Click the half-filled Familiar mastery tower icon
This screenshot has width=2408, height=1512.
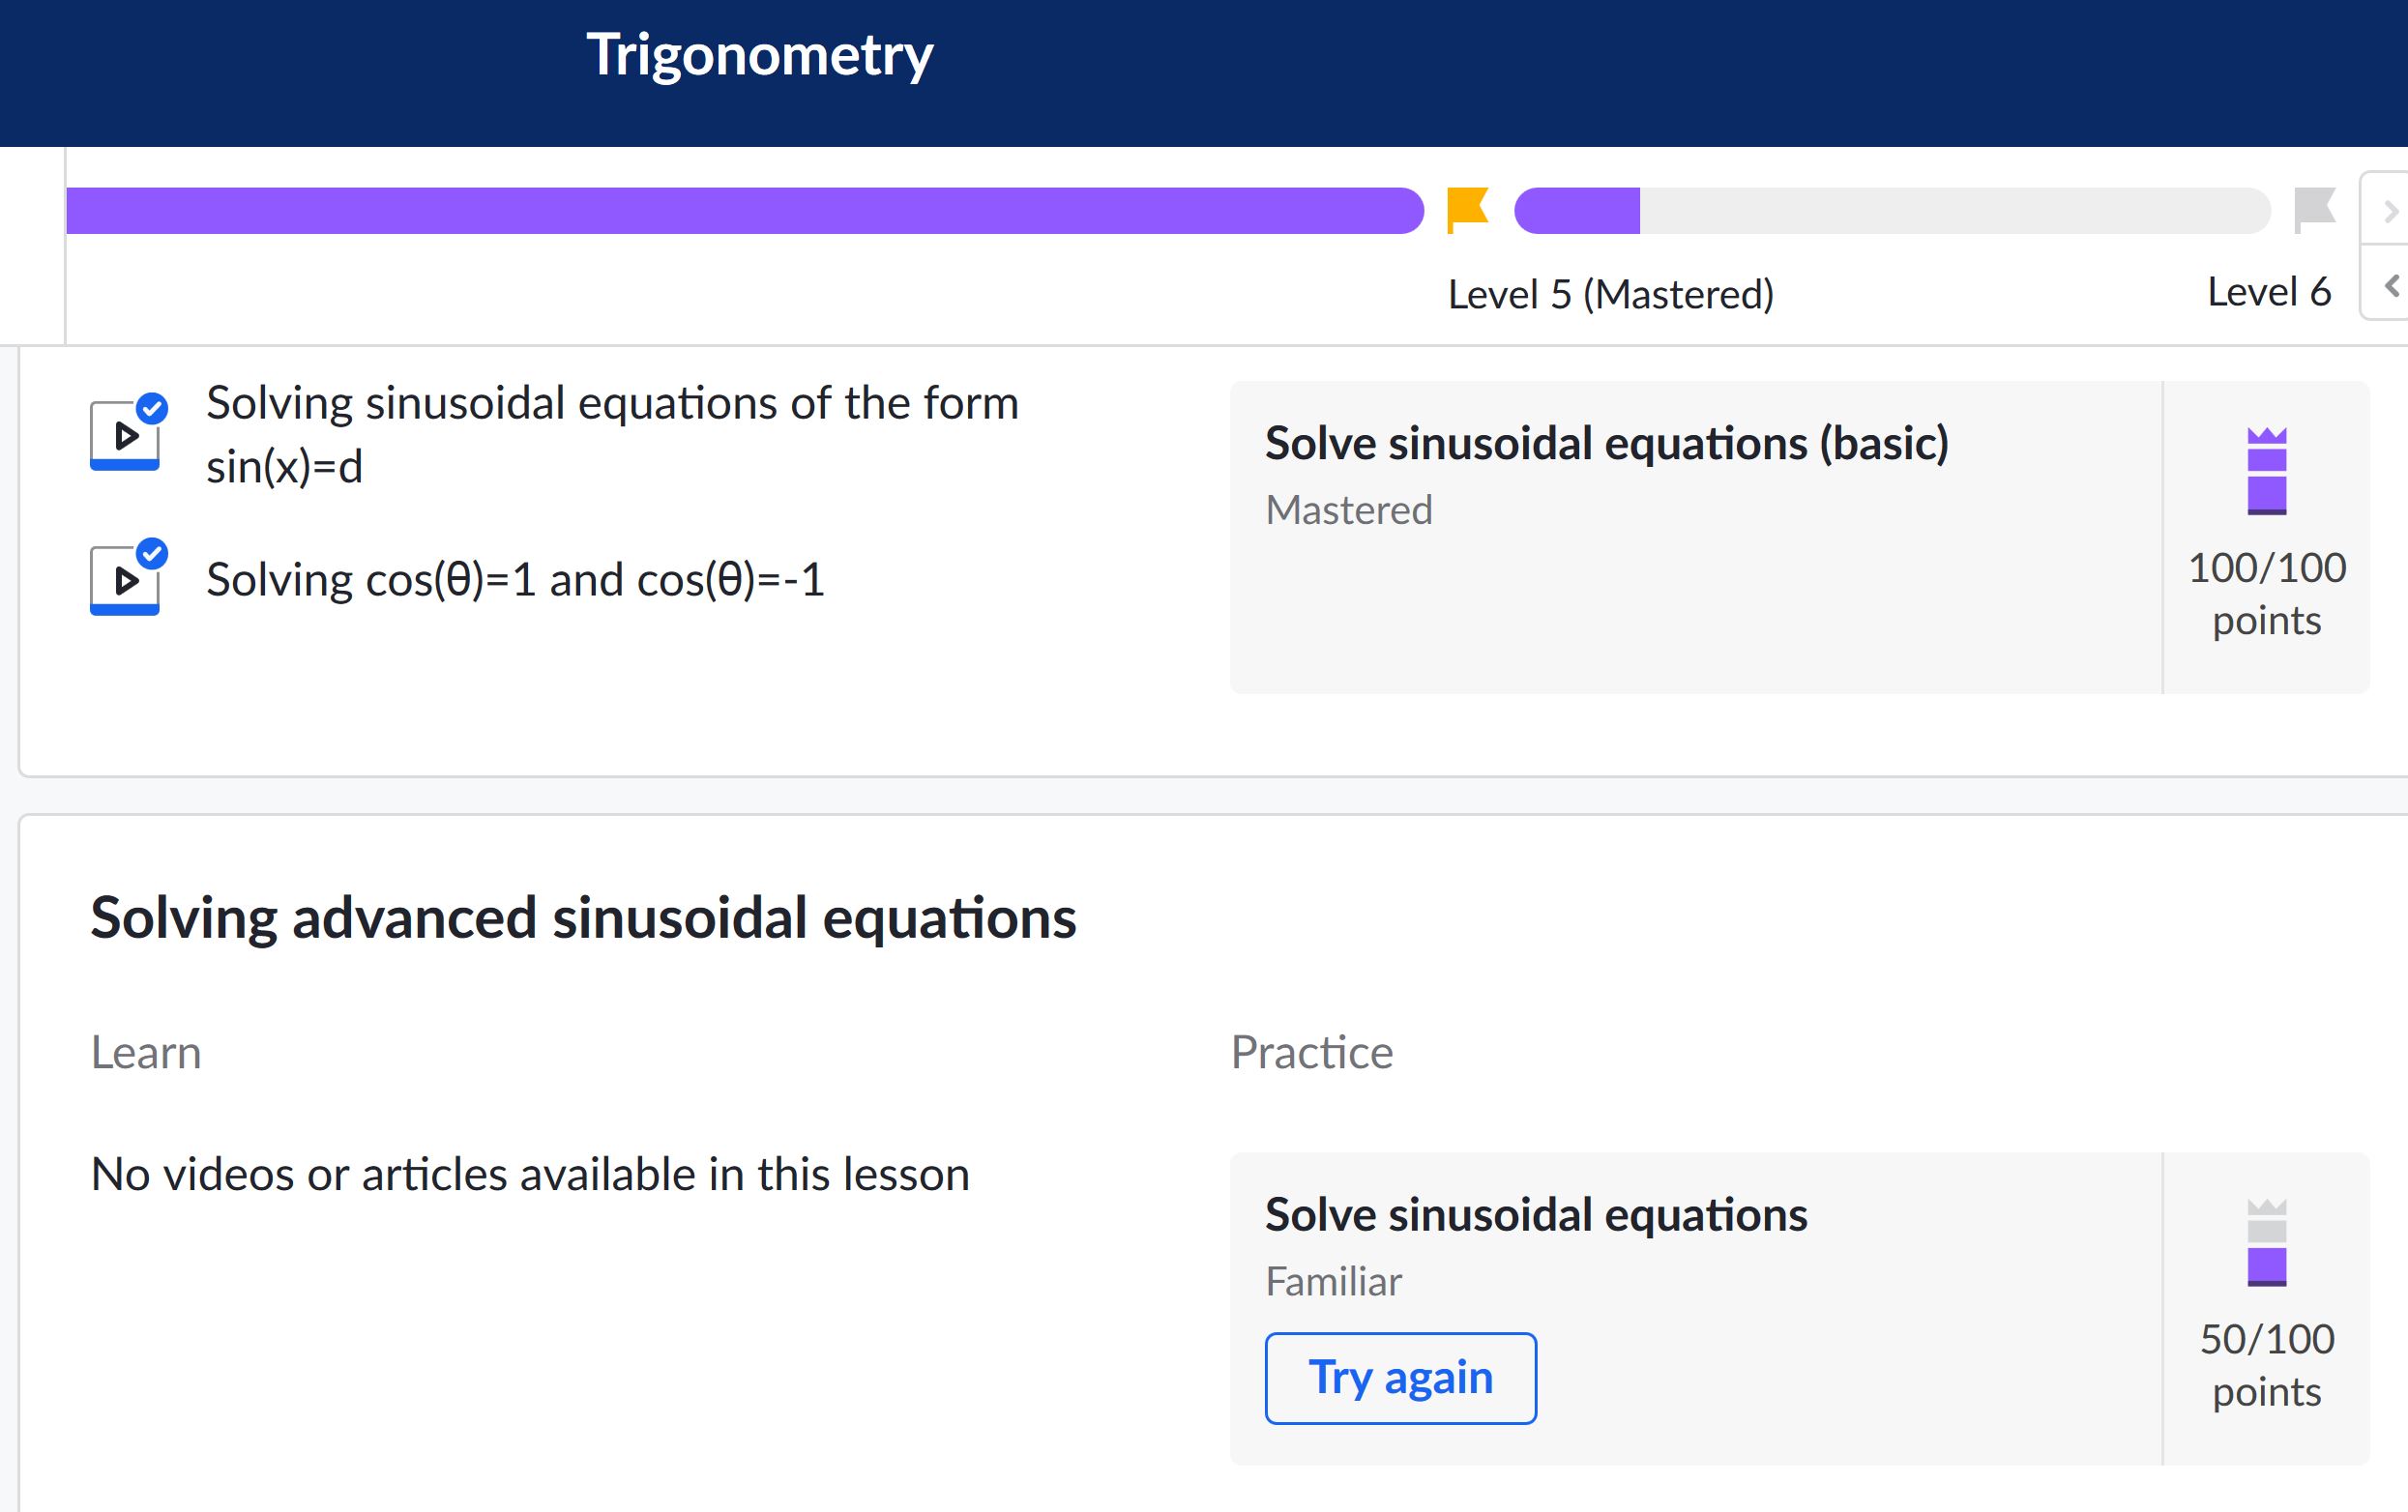(2267, 1242)
